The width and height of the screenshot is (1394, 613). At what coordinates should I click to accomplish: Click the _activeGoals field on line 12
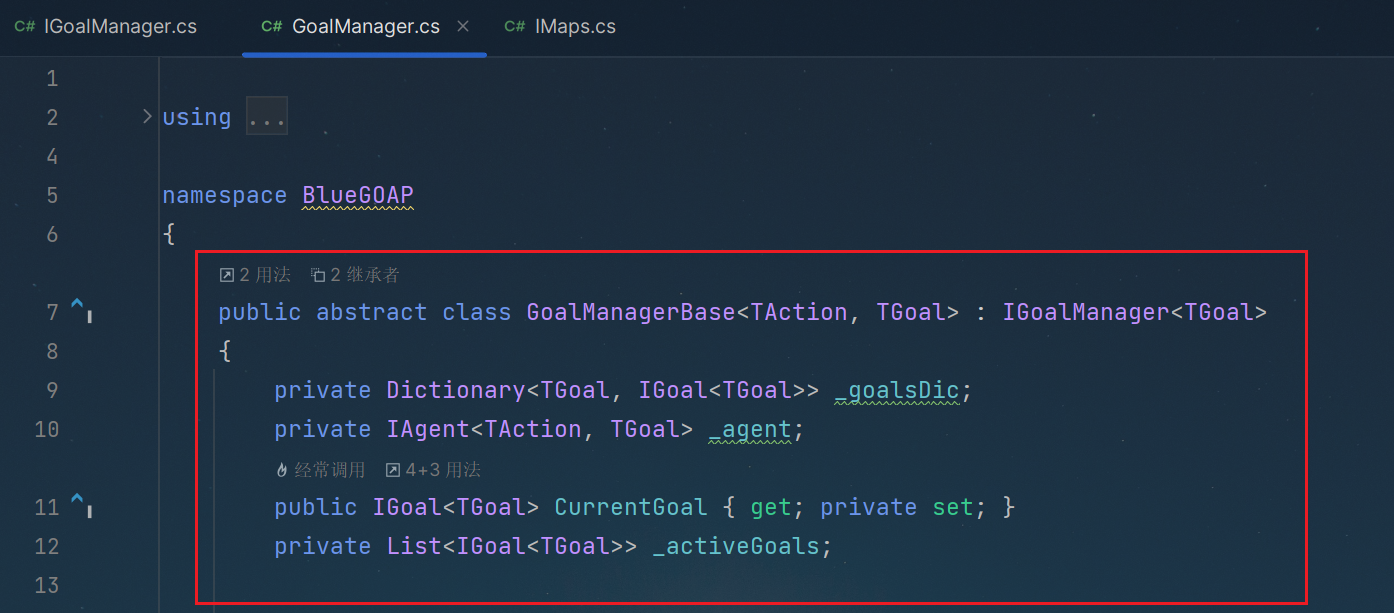[x=738, y=547]
